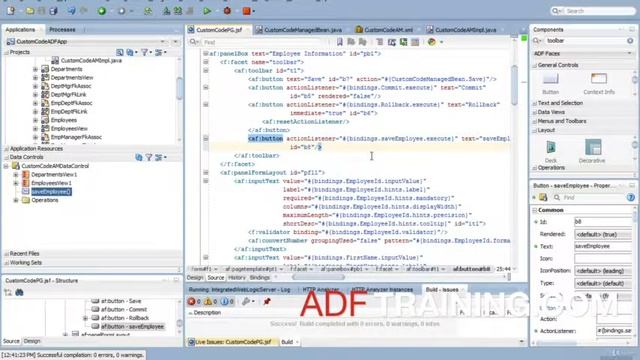Select EmployeesView in Projects tree

tap(69, 129)
